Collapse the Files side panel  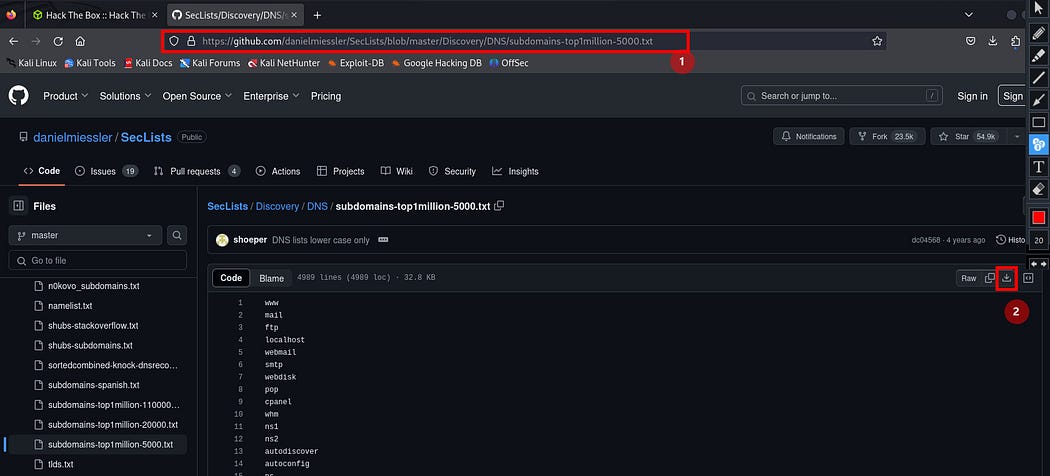pos(19,206)
